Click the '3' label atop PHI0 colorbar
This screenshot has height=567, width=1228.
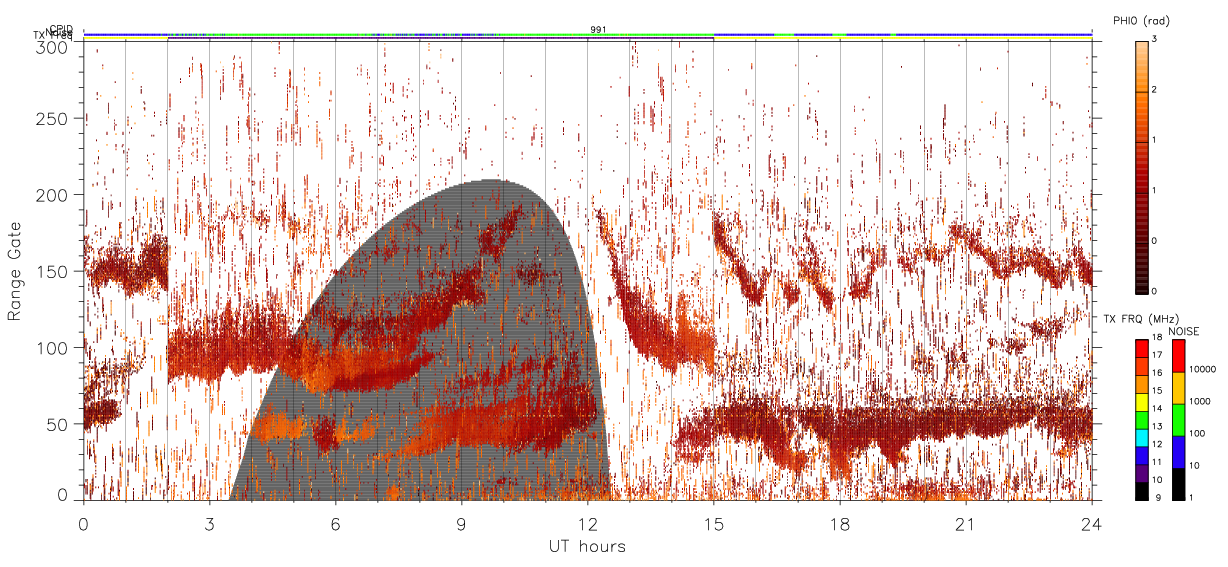(x=1153, y=39)
